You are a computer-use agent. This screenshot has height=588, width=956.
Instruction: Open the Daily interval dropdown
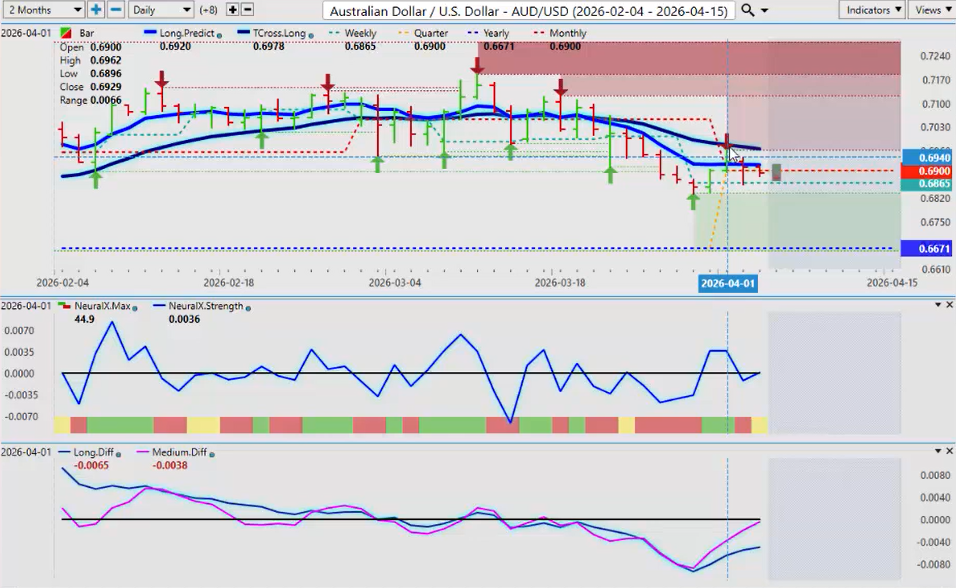coord(160,9)
